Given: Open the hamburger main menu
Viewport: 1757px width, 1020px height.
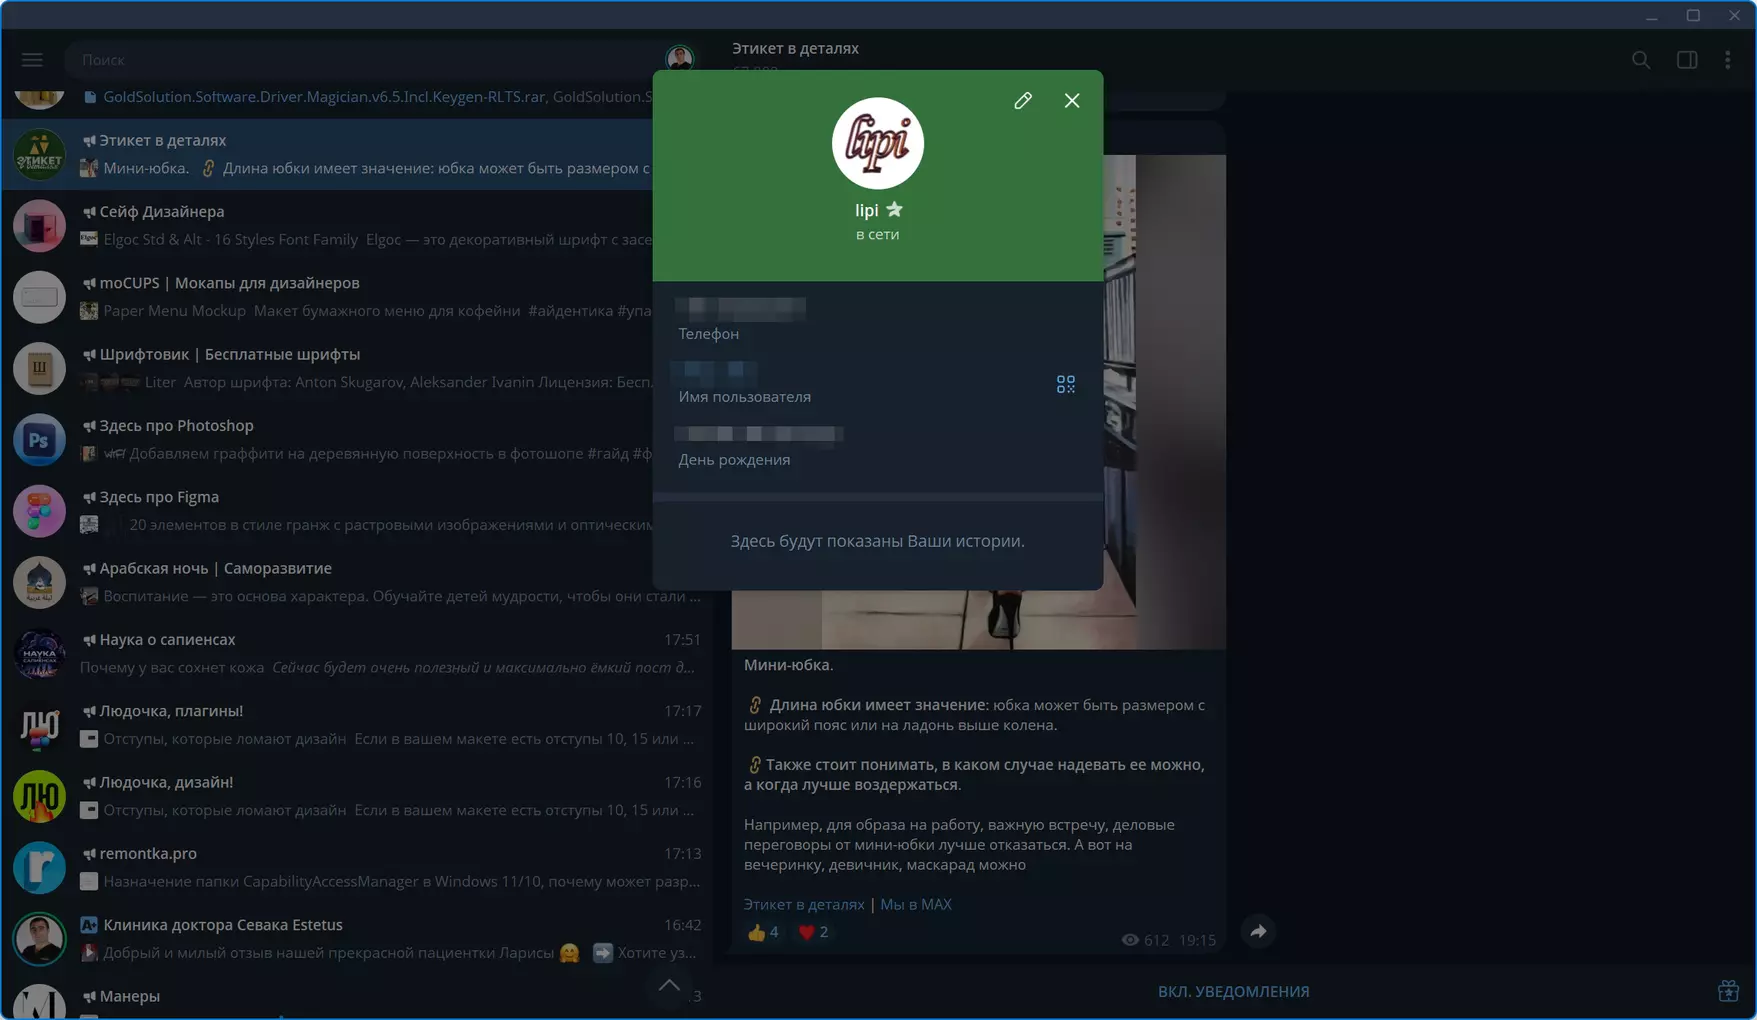Looking at the screenshot, I should point(32,60).
